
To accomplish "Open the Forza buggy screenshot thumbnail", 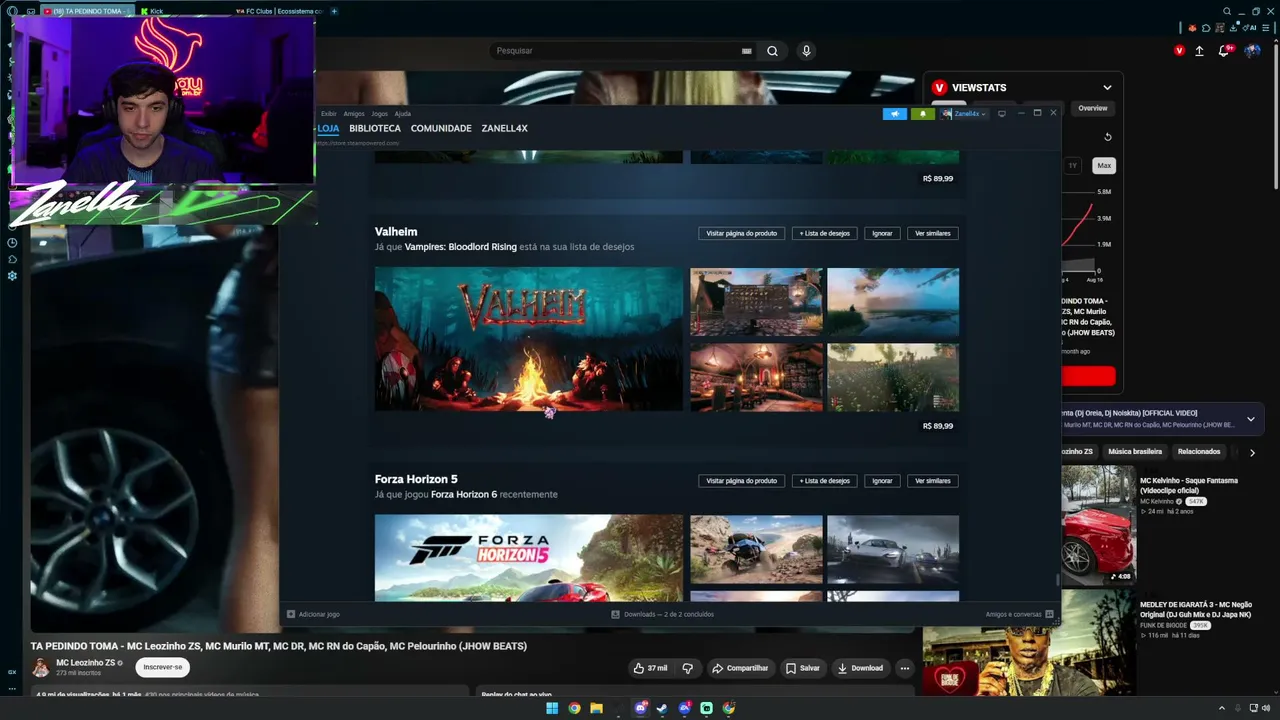I will (756, 549).
